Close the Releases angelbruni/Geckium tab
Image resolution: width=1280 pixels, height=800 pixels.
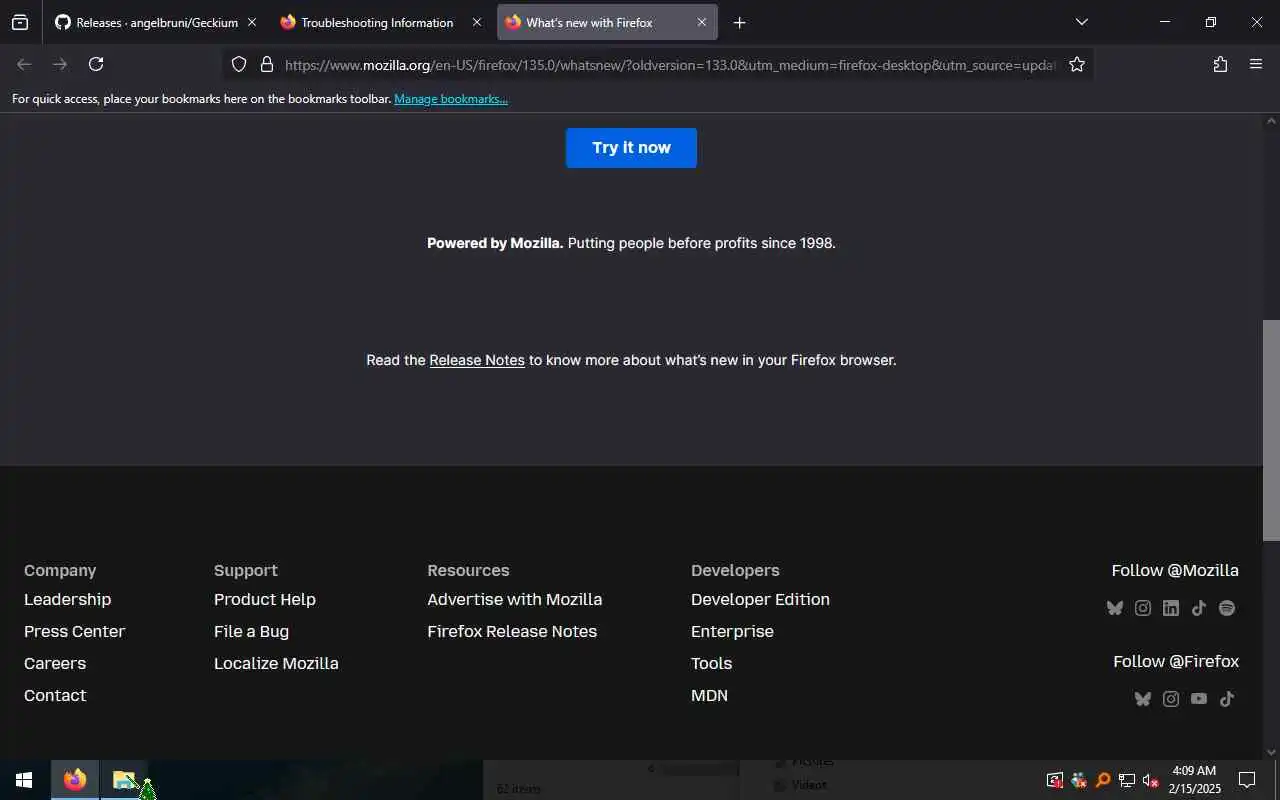[252, 22]
